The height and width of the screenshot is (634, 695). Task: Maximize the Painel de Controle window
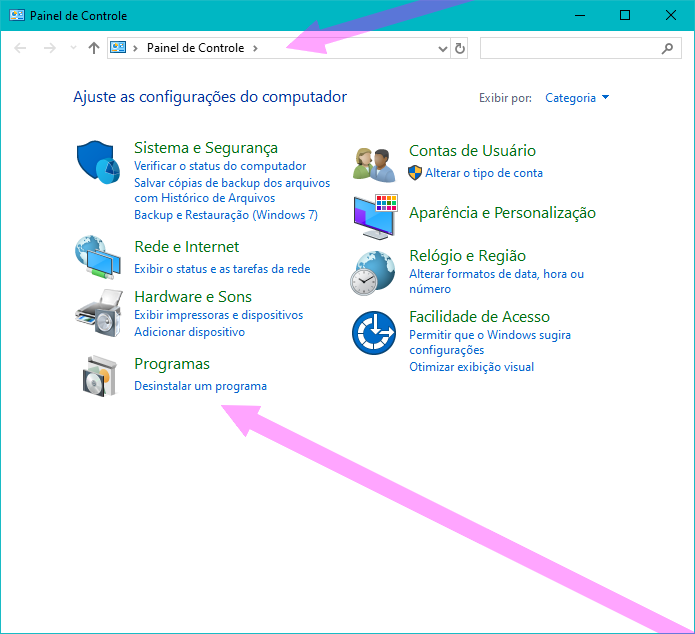point(625,16)
